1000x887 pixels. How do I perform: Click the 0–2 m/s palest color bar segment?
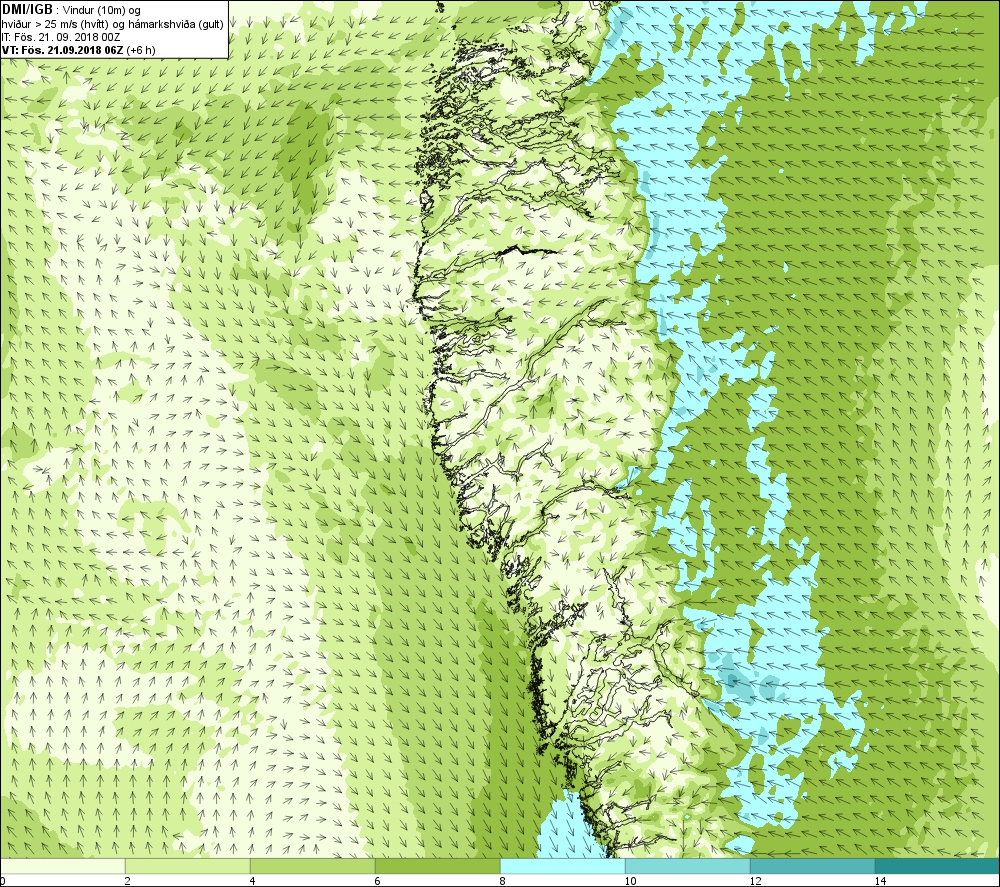pyautogui.click(x=62, y=866)
